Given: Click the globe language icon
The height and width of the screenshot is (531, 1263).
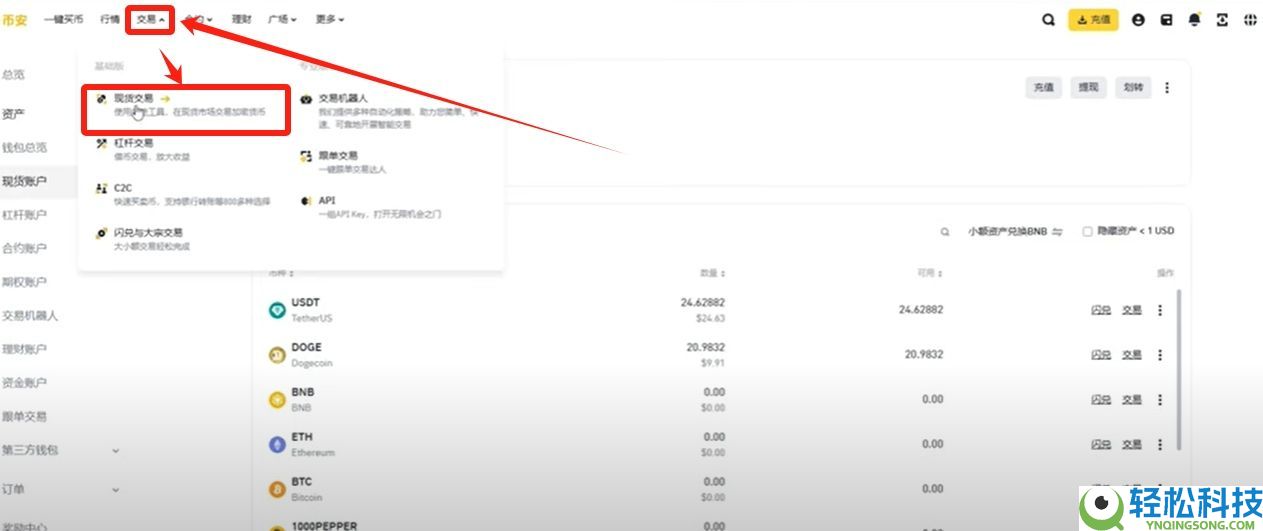Looking at the screenshot, I should pyautogui.click(x=1250, y=19).
